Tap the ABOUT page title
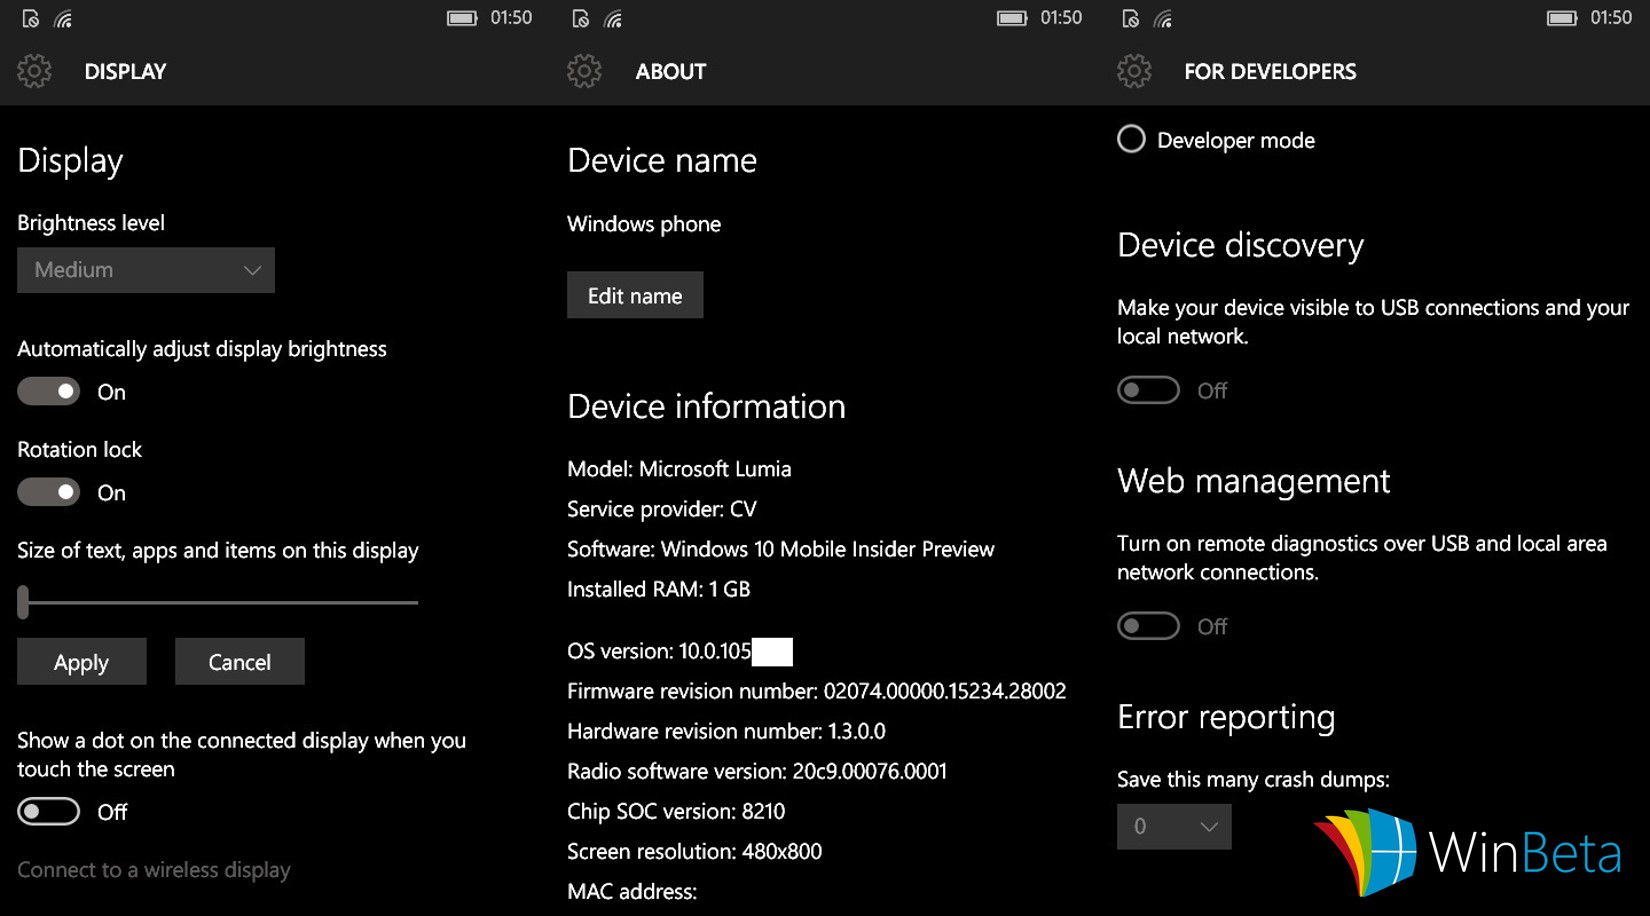 point(671,72)
